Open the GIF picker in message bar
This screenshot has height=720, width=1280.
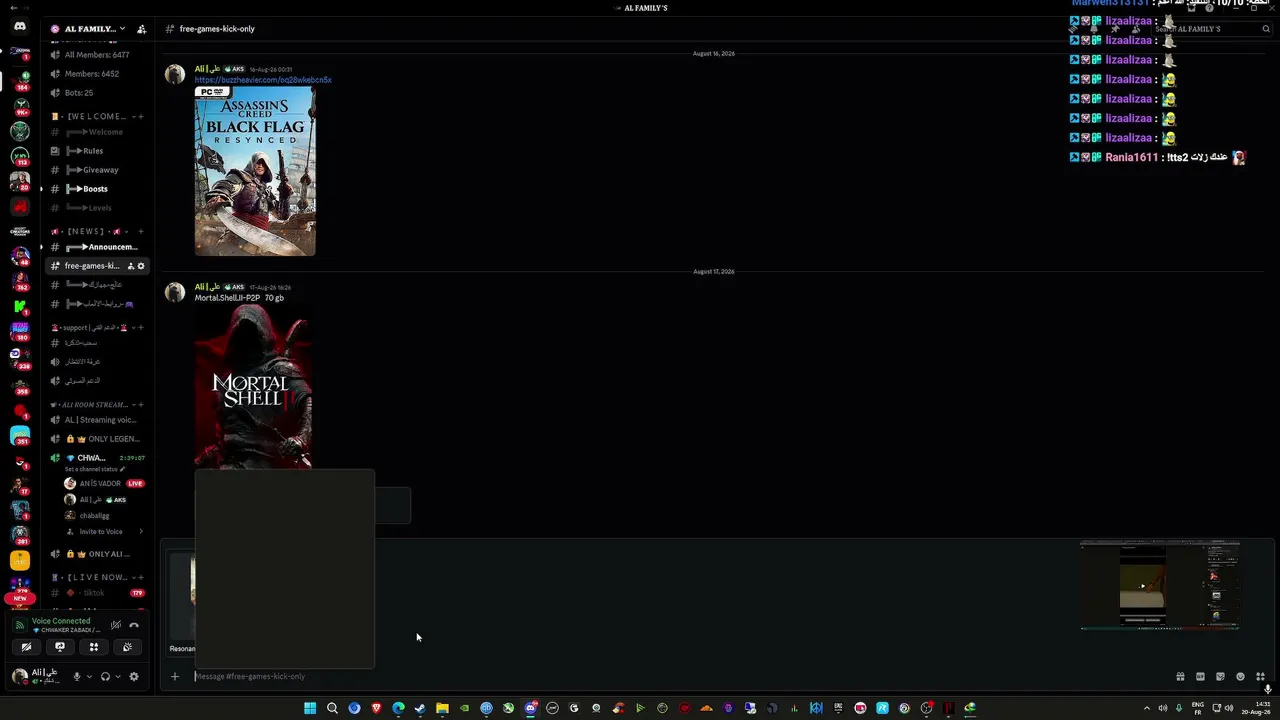click(1200, 677)
